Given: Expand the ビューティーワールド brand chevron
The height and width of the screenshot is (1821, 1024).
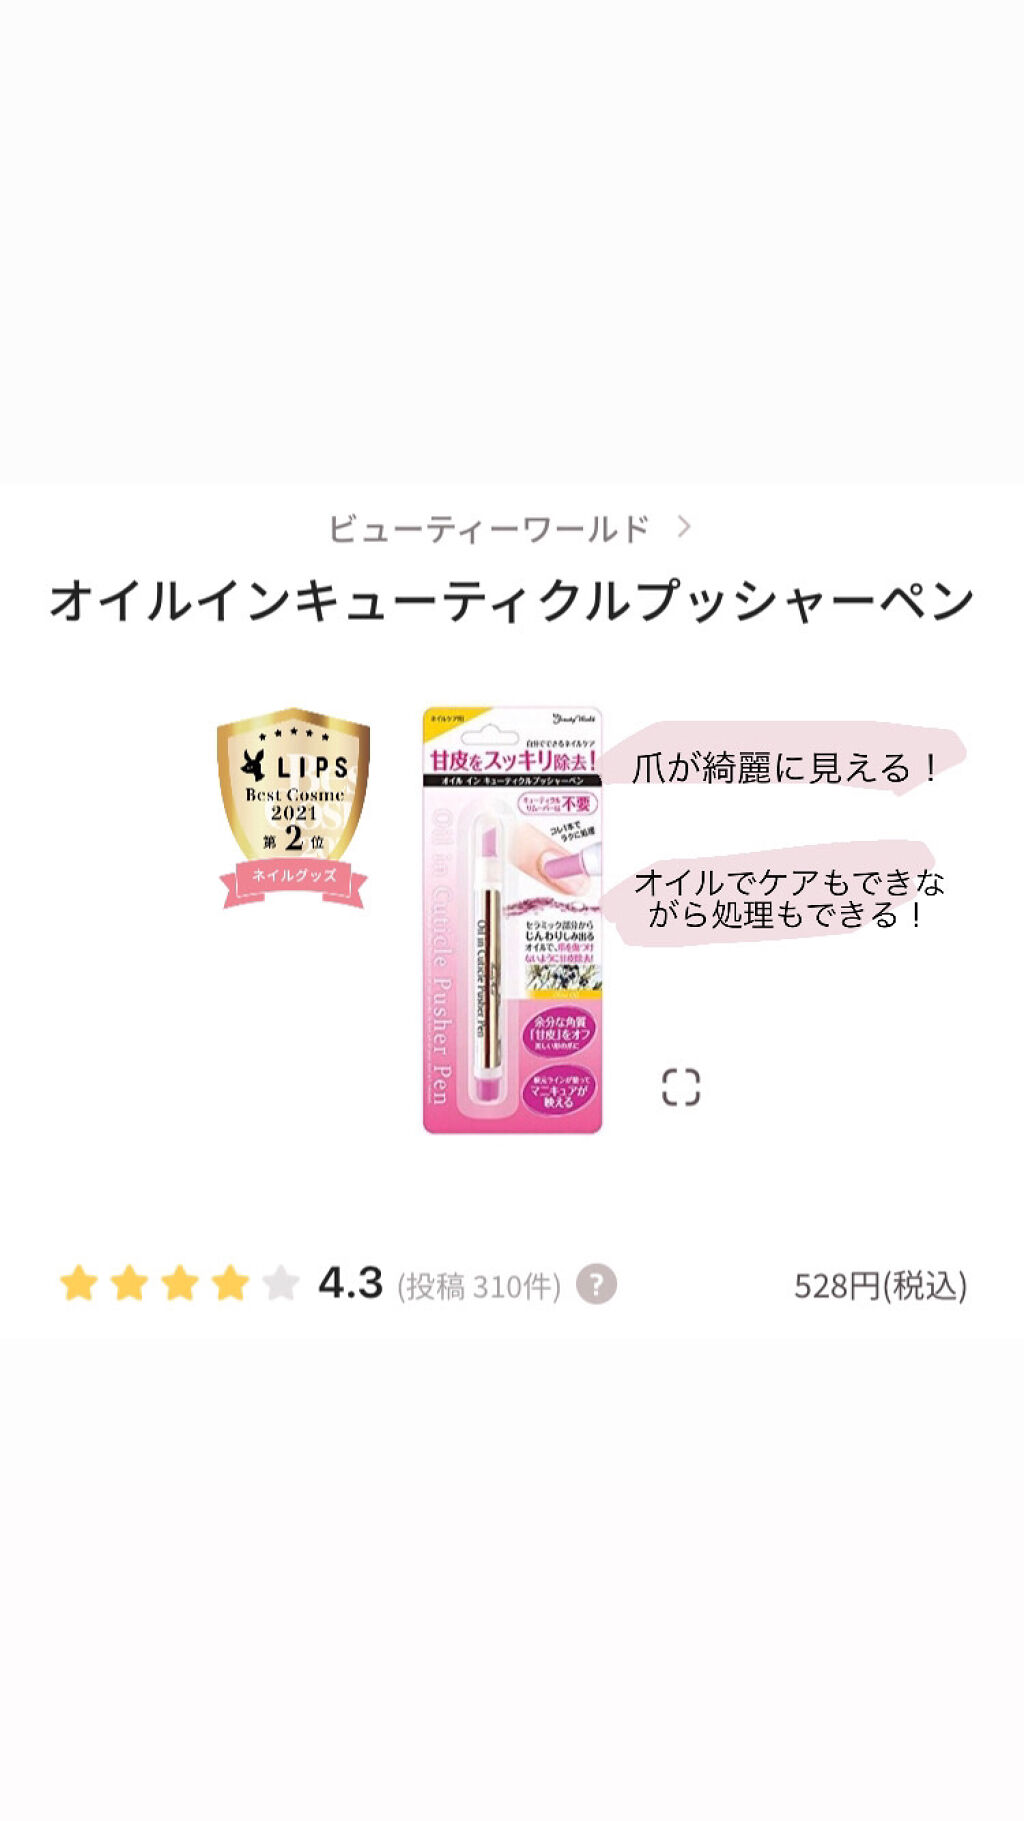Looking at the screenshot, I should [x=684, y=526].
